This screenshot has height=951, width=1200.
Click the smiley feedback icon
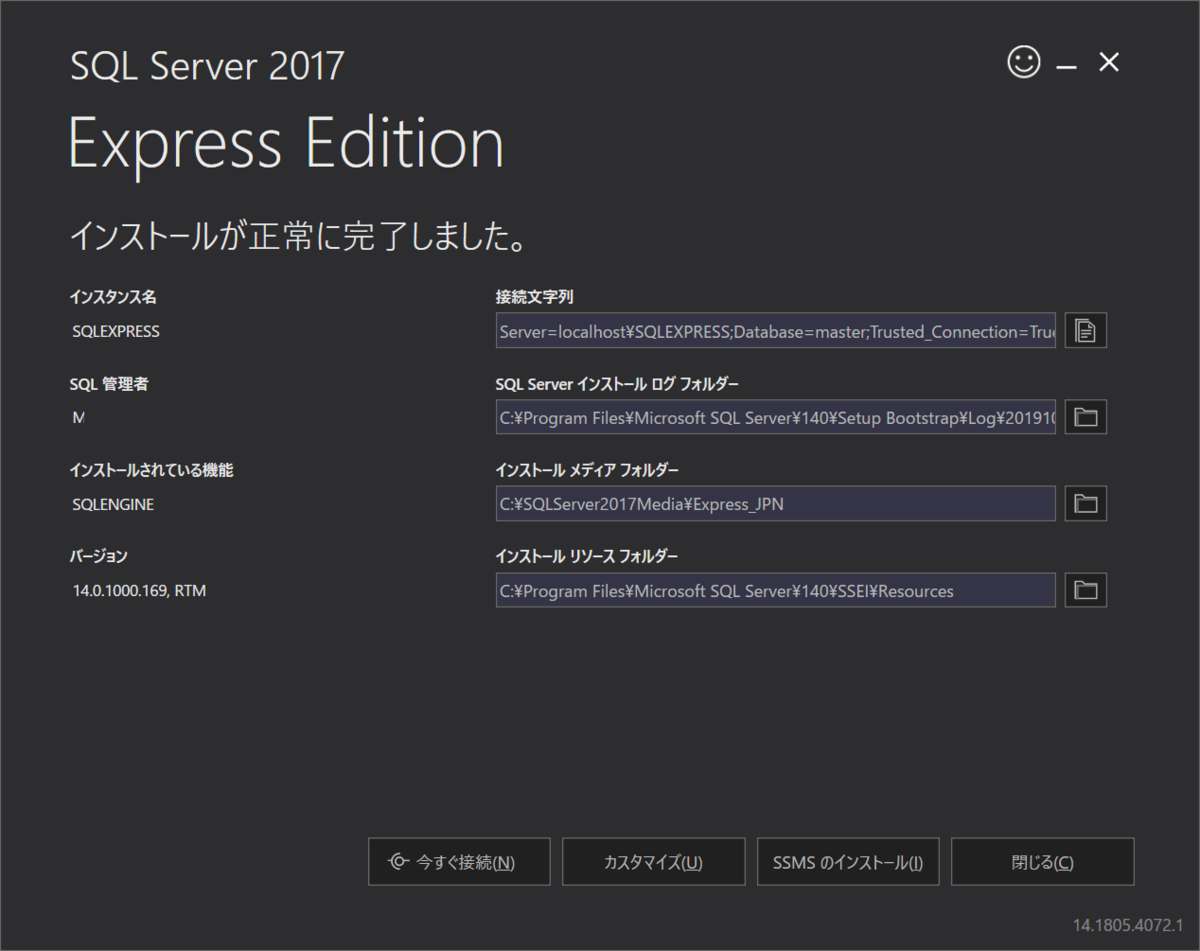pyautogui.click(x=1023, y=63)
